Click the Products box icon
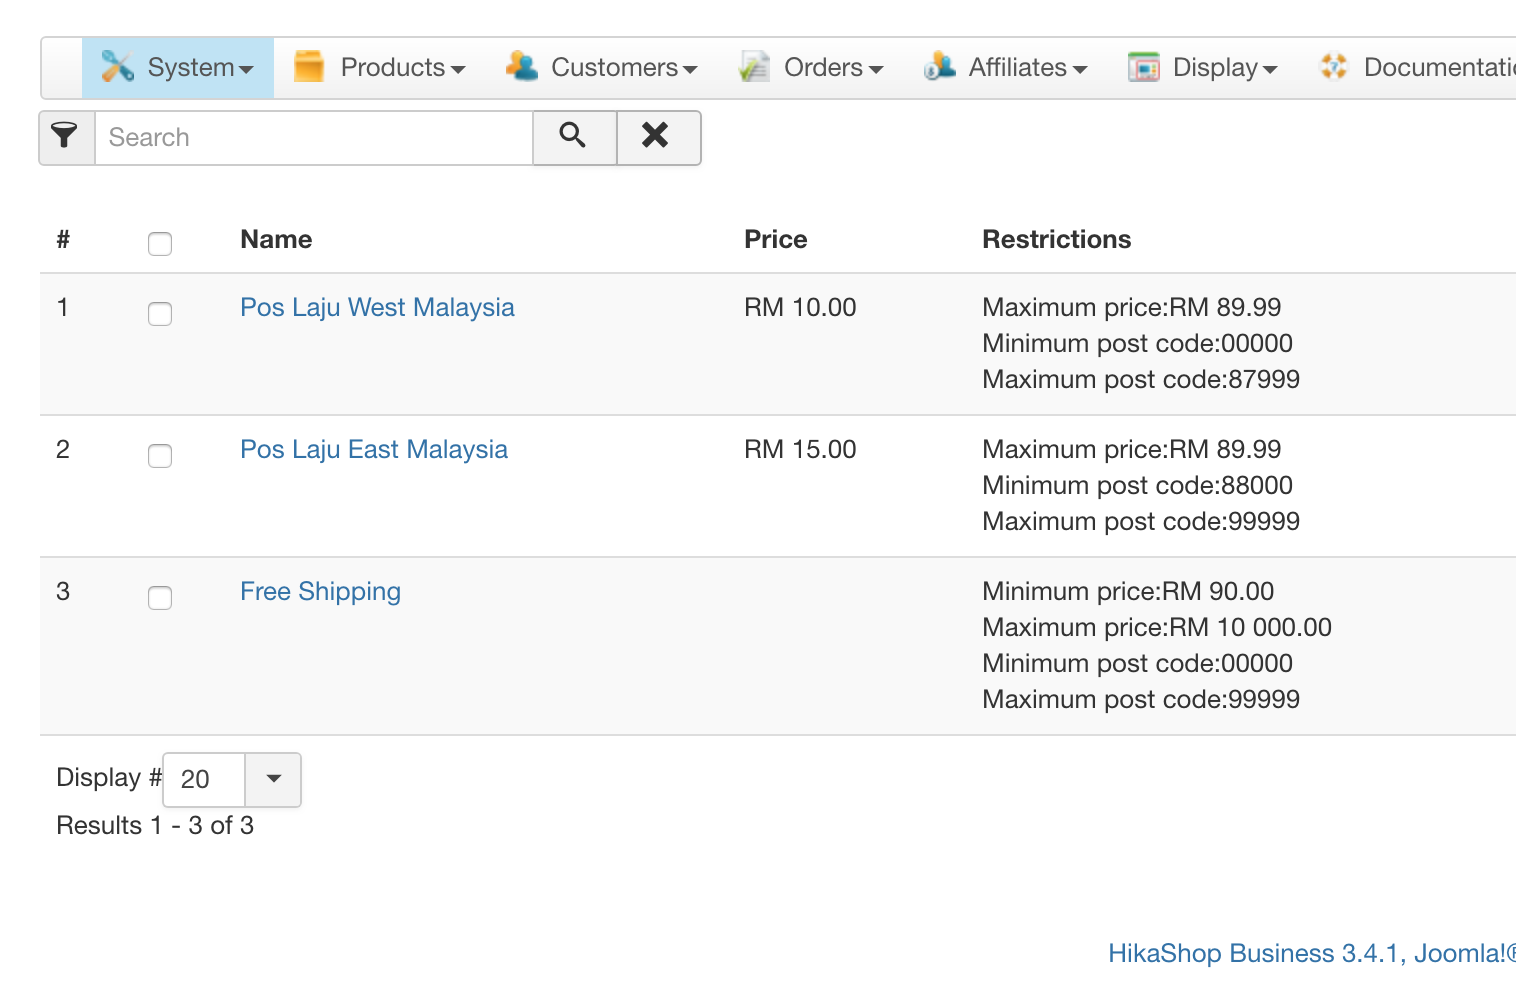This screenshot has height=990, width=1516. coord(309,67)
